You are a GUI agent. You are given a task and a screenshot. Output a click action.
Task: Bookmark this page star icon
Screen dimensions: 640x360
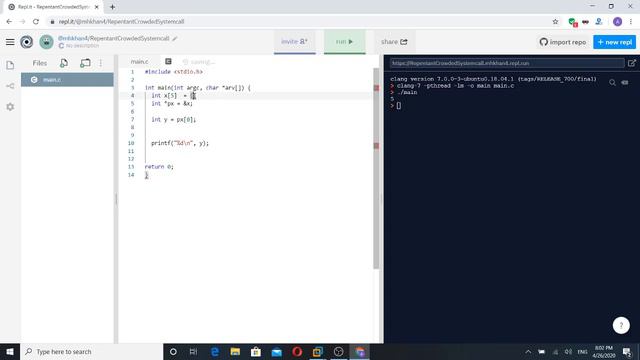(x=555, y=22)
